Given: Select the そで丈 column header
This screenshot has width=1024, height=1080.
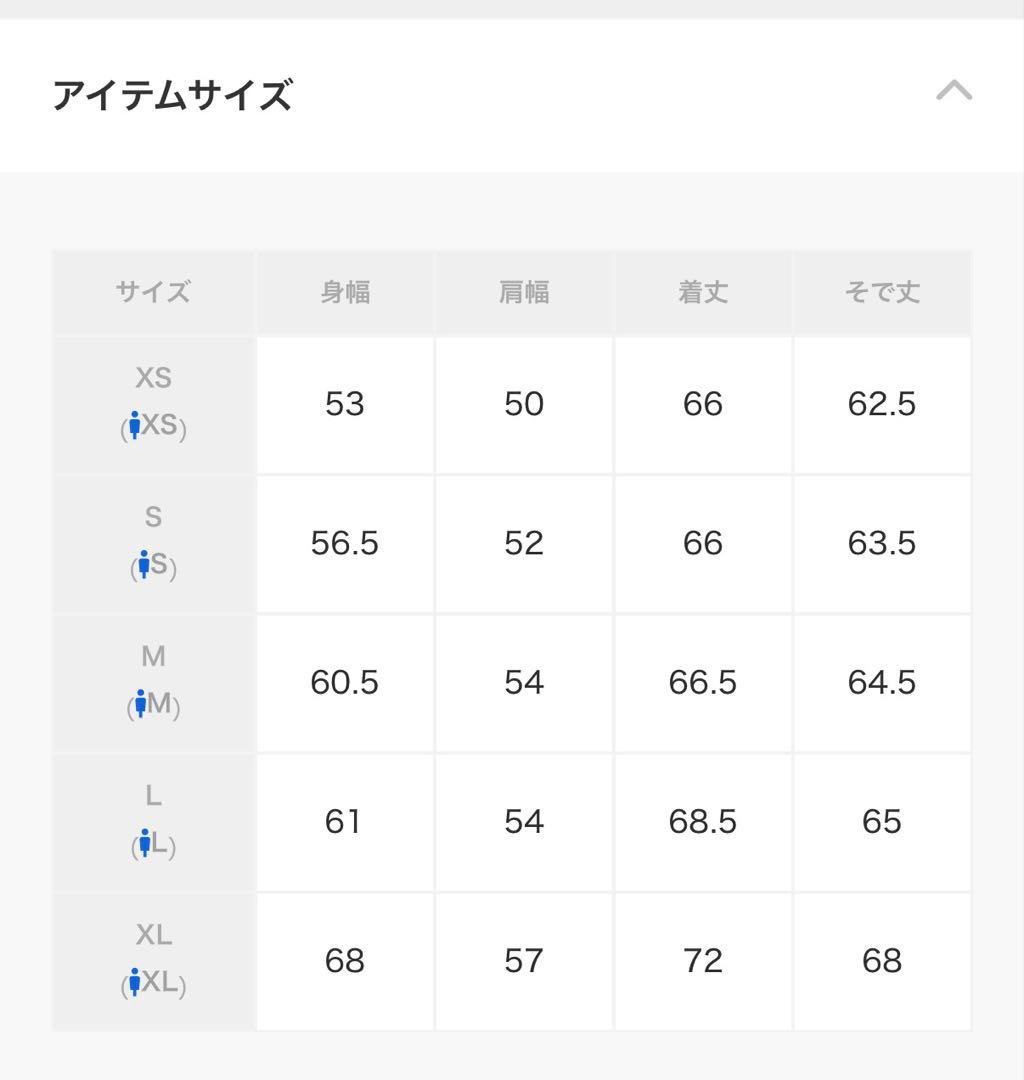Looking at the screenshot, I should click(x=882, y=292).
